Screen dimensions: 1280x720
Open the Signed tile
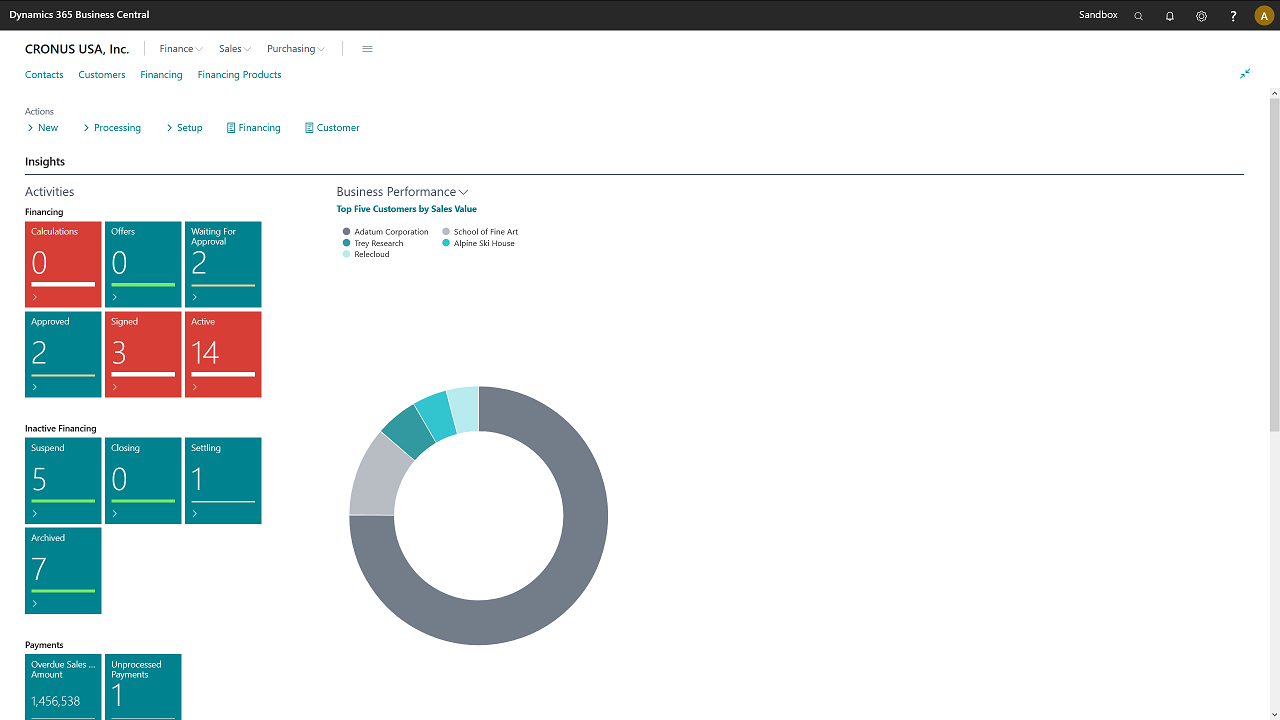[x=143, y=355]
